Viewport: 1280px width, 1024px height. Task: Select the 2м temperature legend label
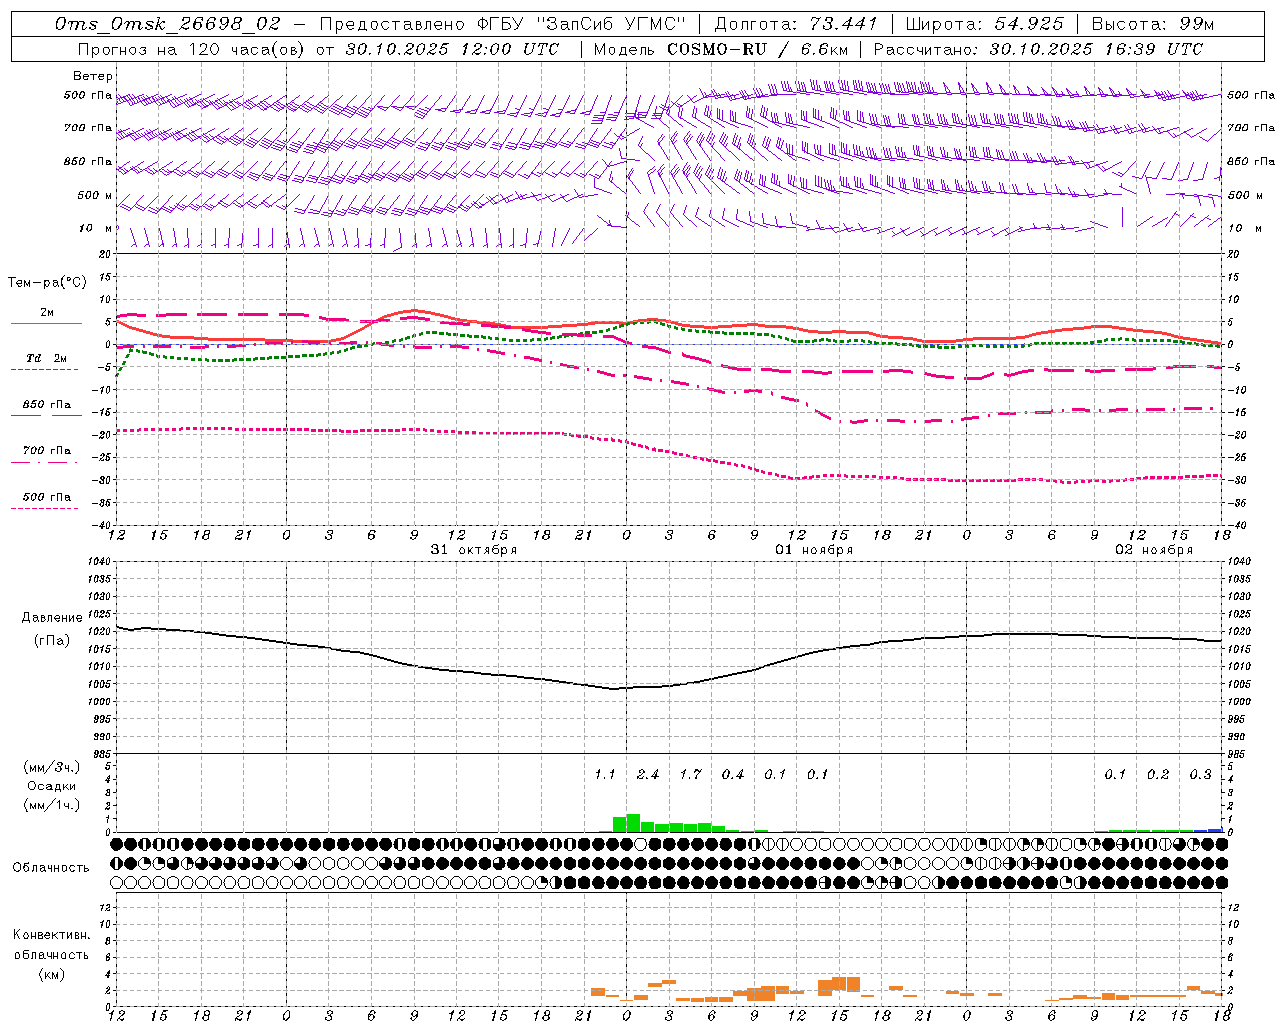(47, 313)
